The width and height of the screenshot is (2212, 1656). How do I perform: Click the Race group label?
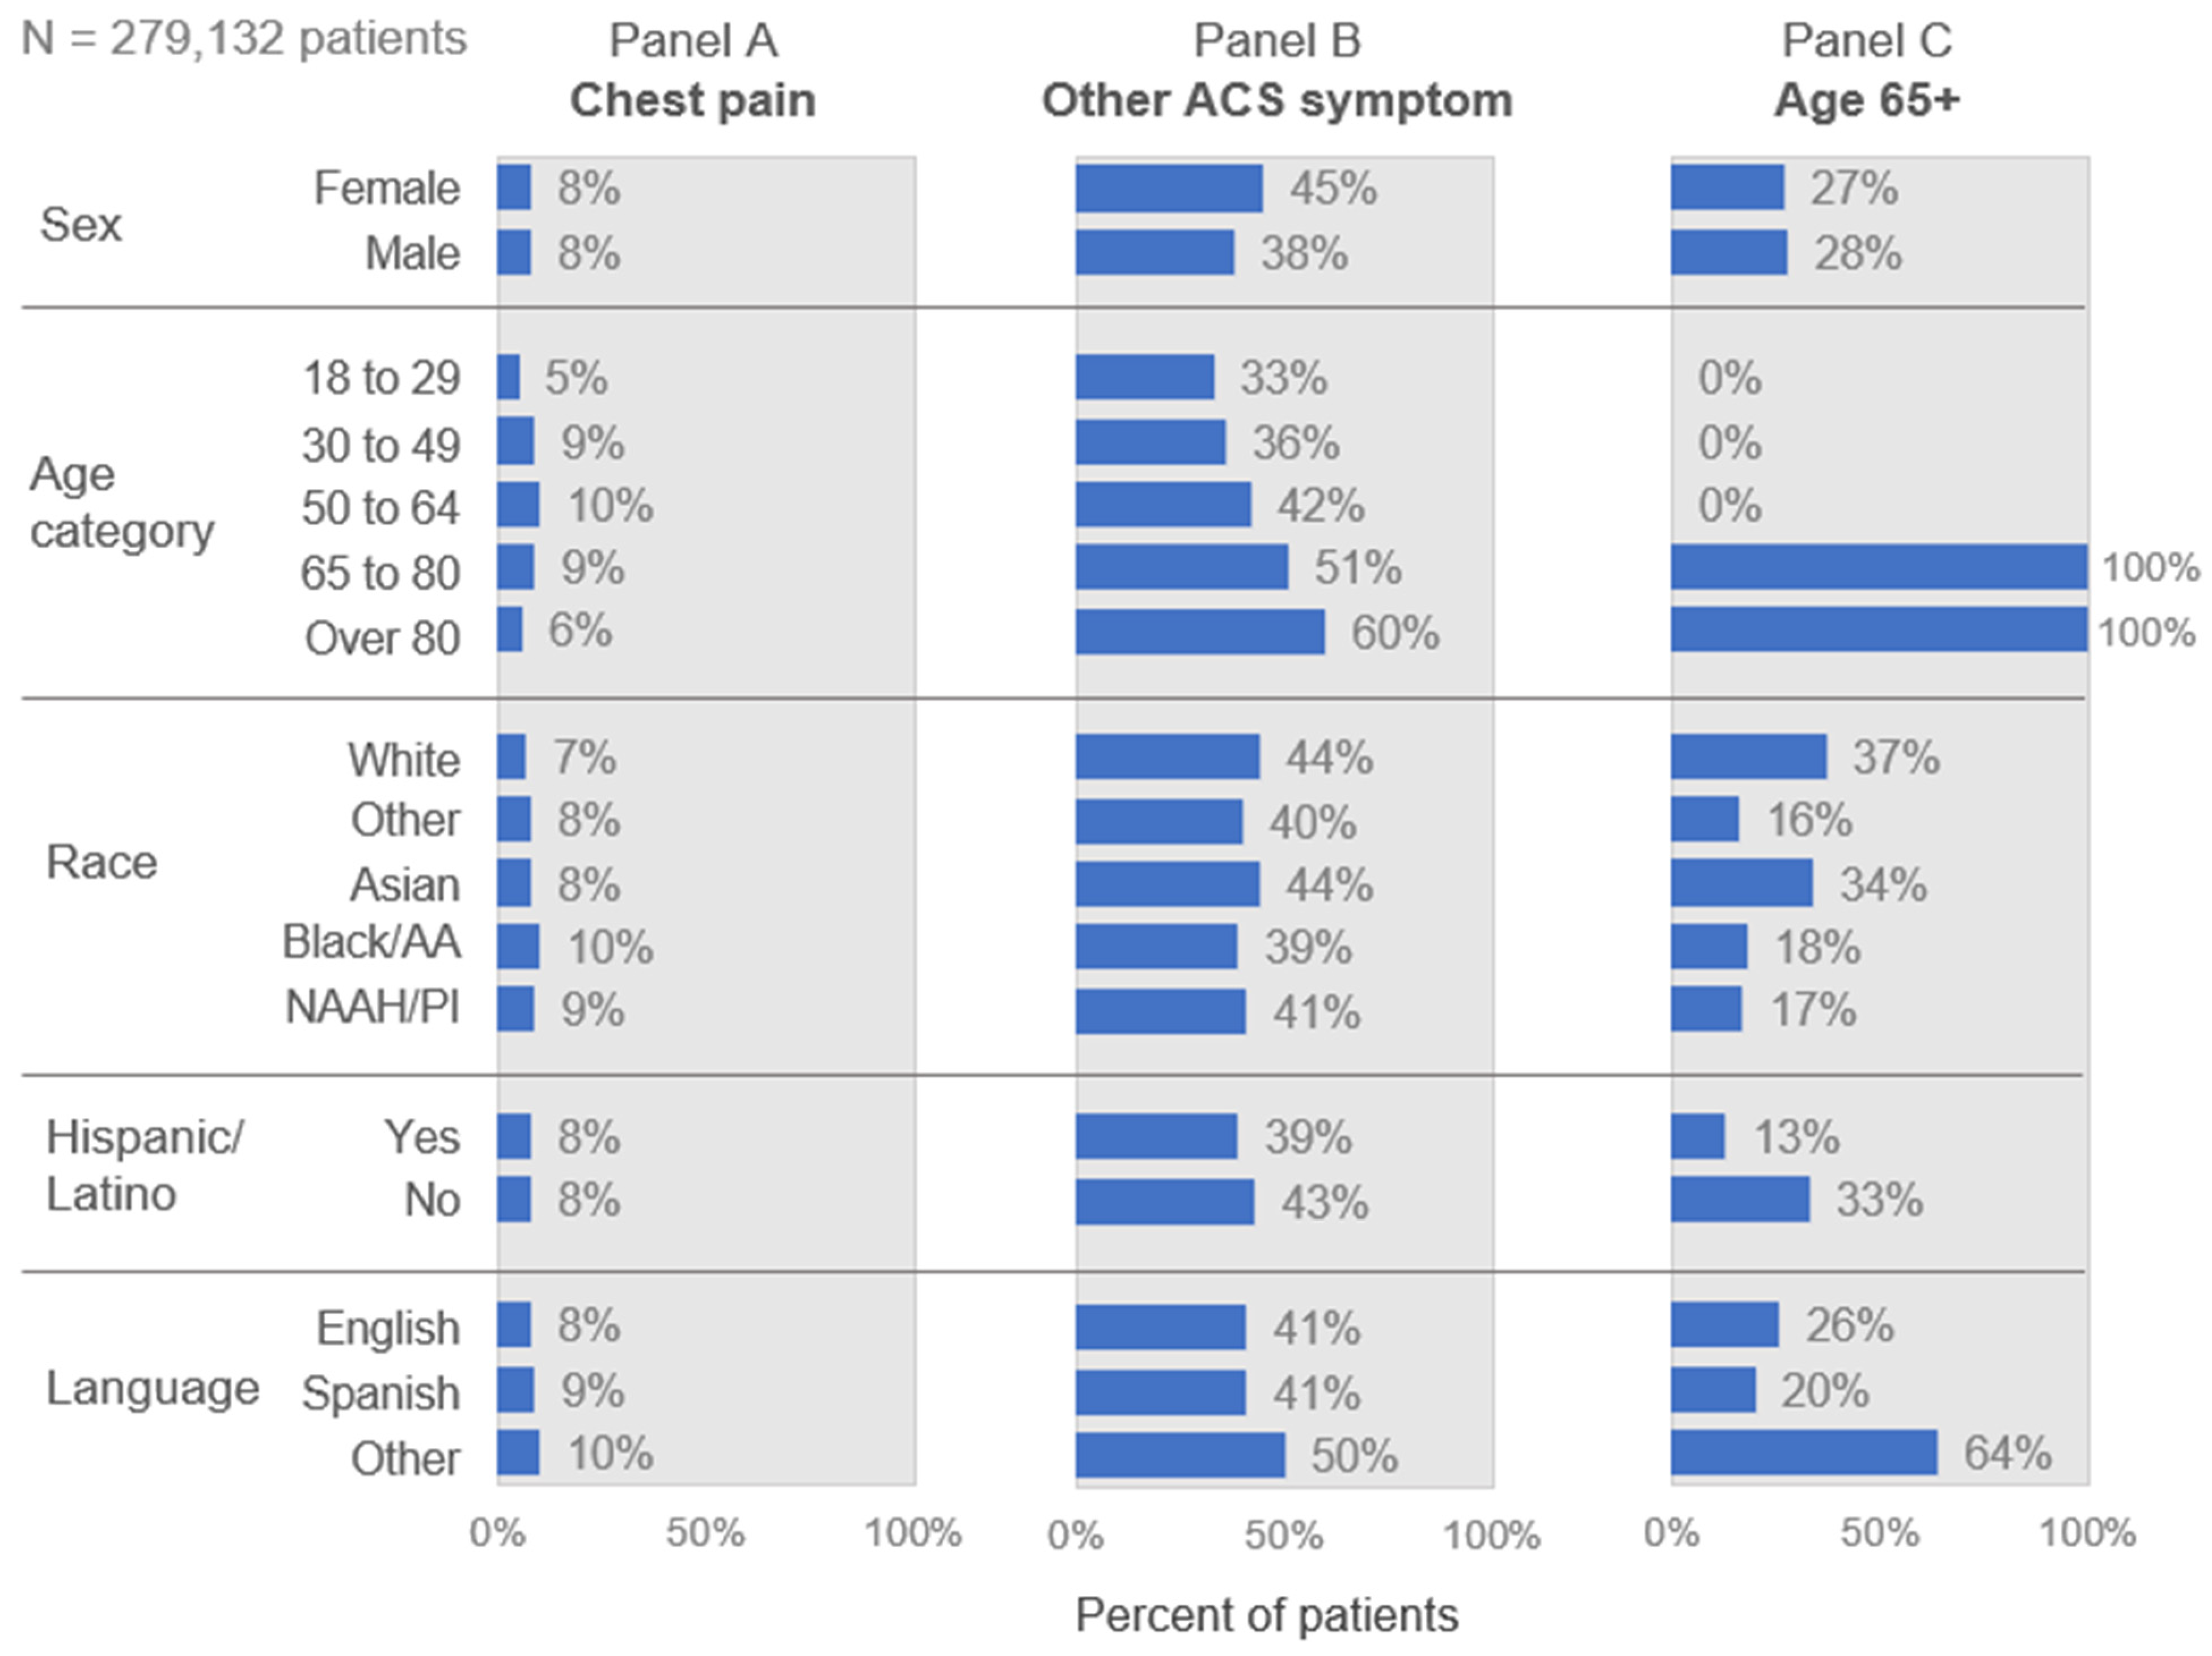point(101,862)
